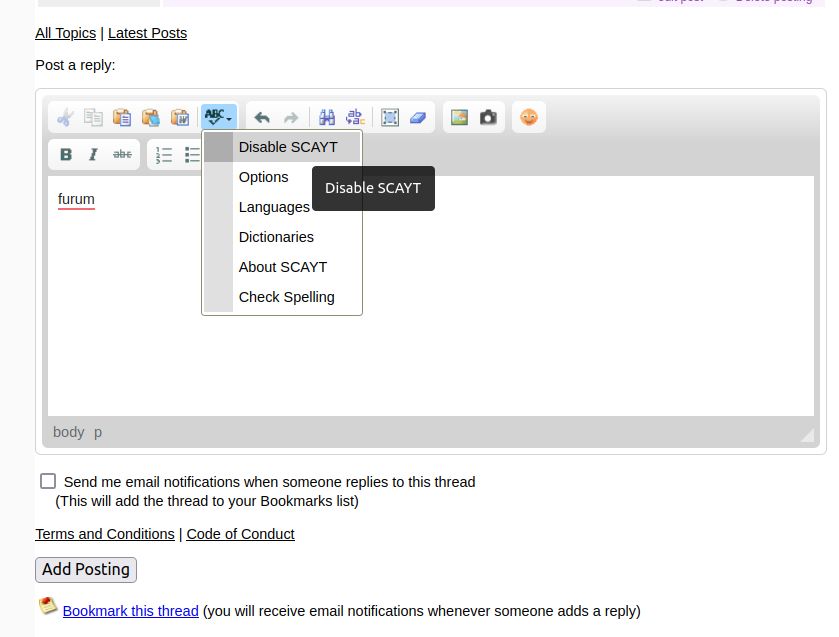Open the All Topics link
839x637 pixels.
(66, 33)
